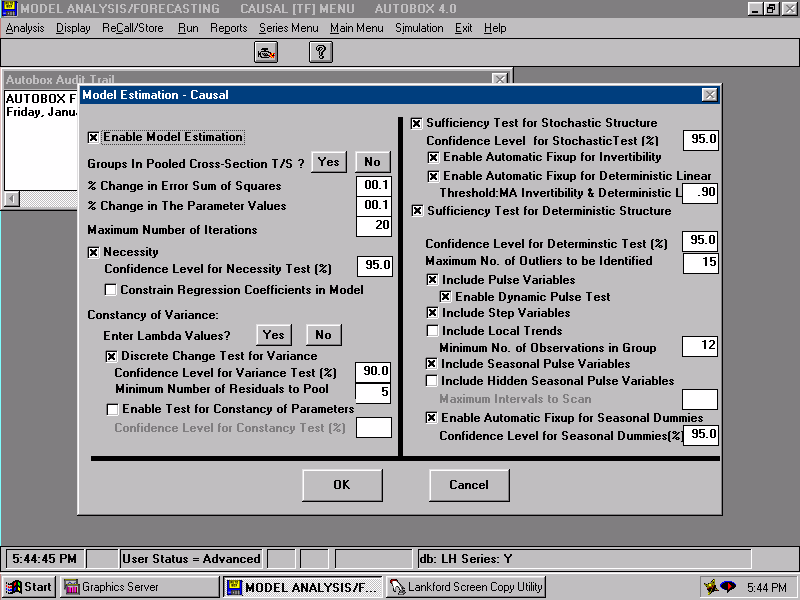Click the first system tray icon
800x600 pixels.
(x=711, y=587)
